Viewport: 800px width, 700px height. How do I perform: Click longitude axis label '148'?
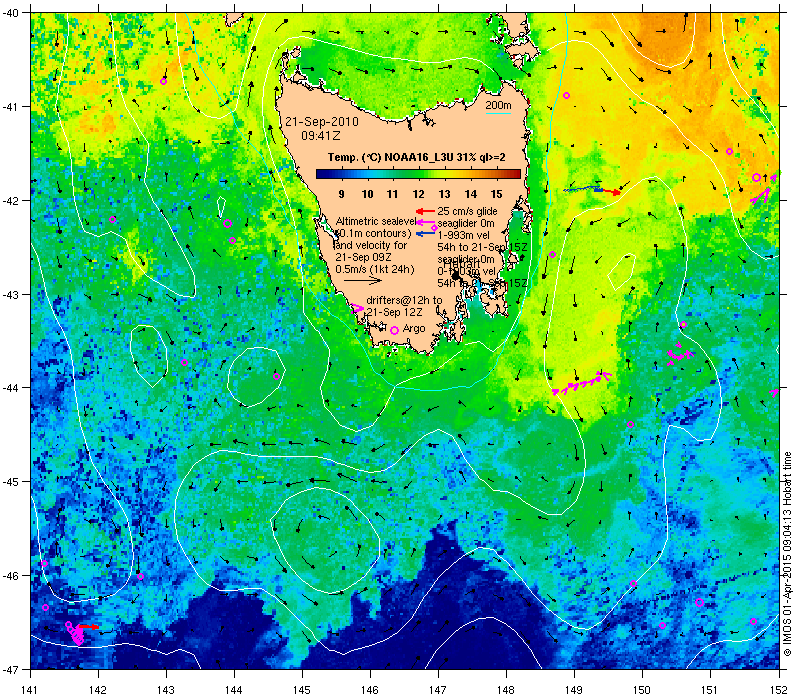pos(506,690)
